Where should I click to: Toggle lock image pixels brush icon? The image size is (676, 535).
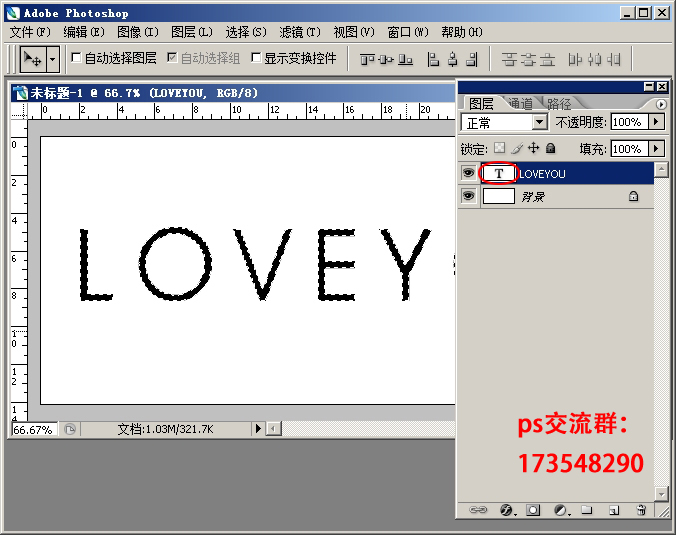(x=517, y=148)
